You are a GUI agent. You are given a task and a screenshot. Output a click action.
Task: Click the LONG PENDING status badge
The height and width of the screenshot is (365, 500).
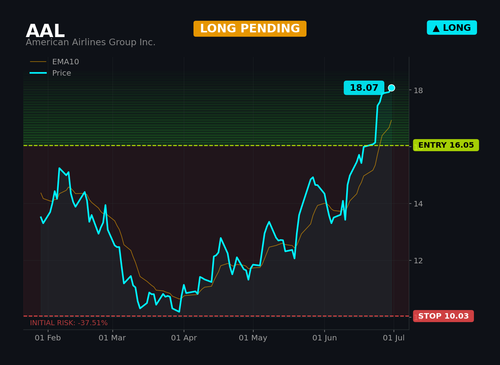tap(250, 29)
